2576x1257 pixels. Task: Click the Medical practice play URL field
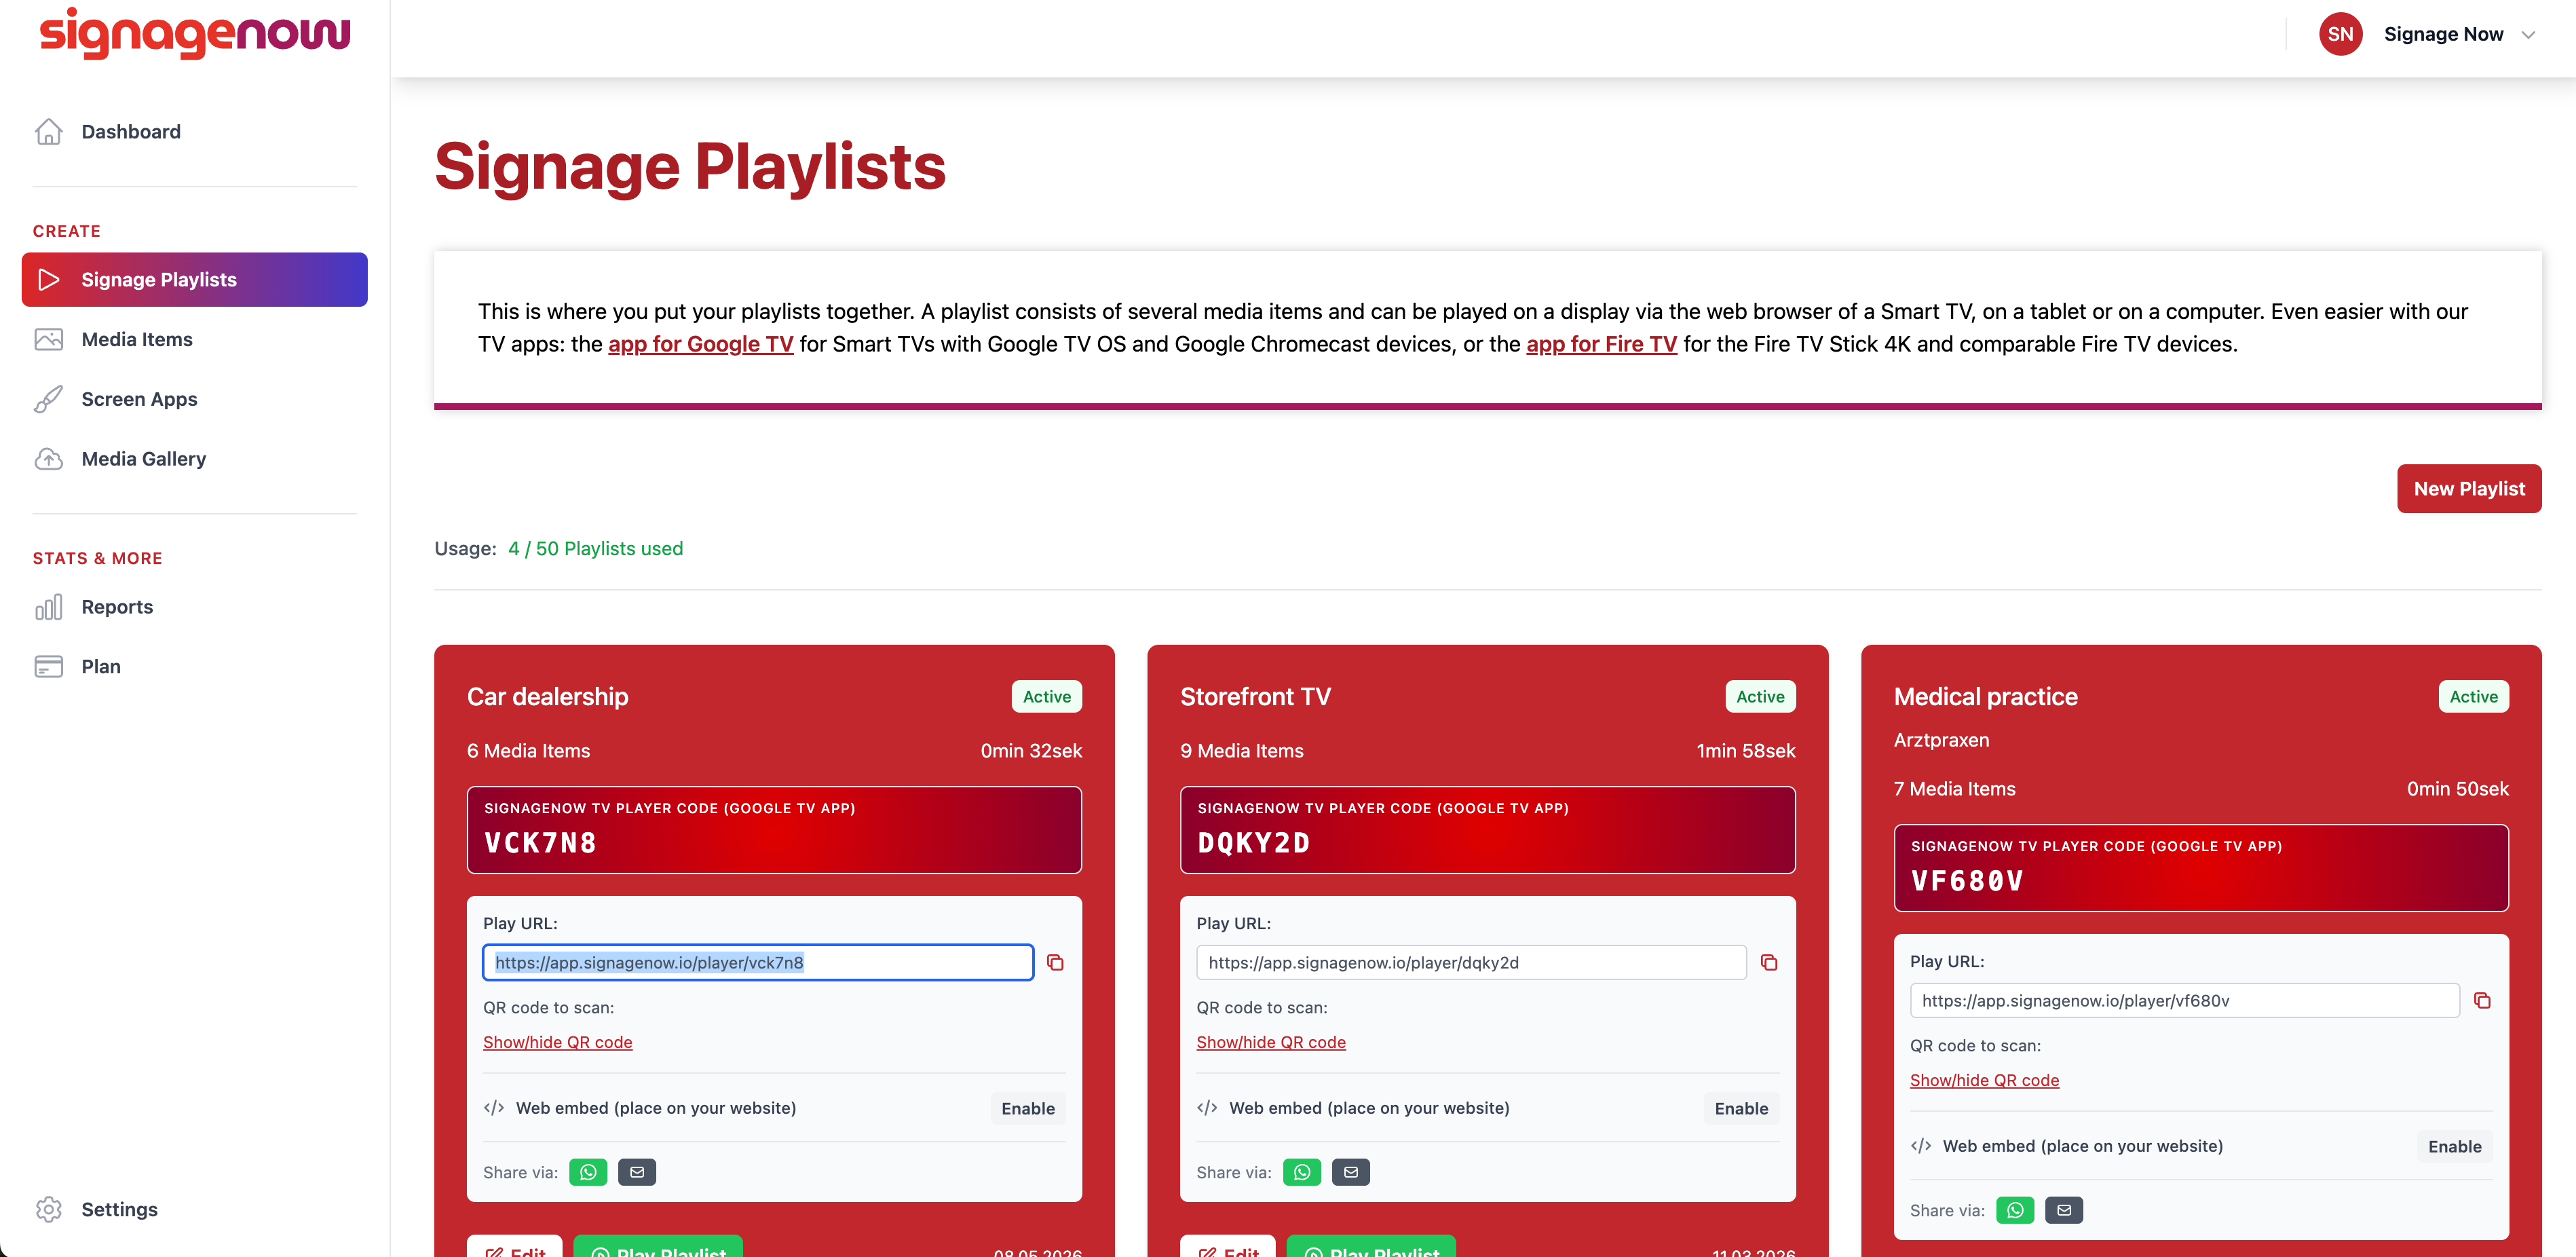click(x=2184, y=1000)
